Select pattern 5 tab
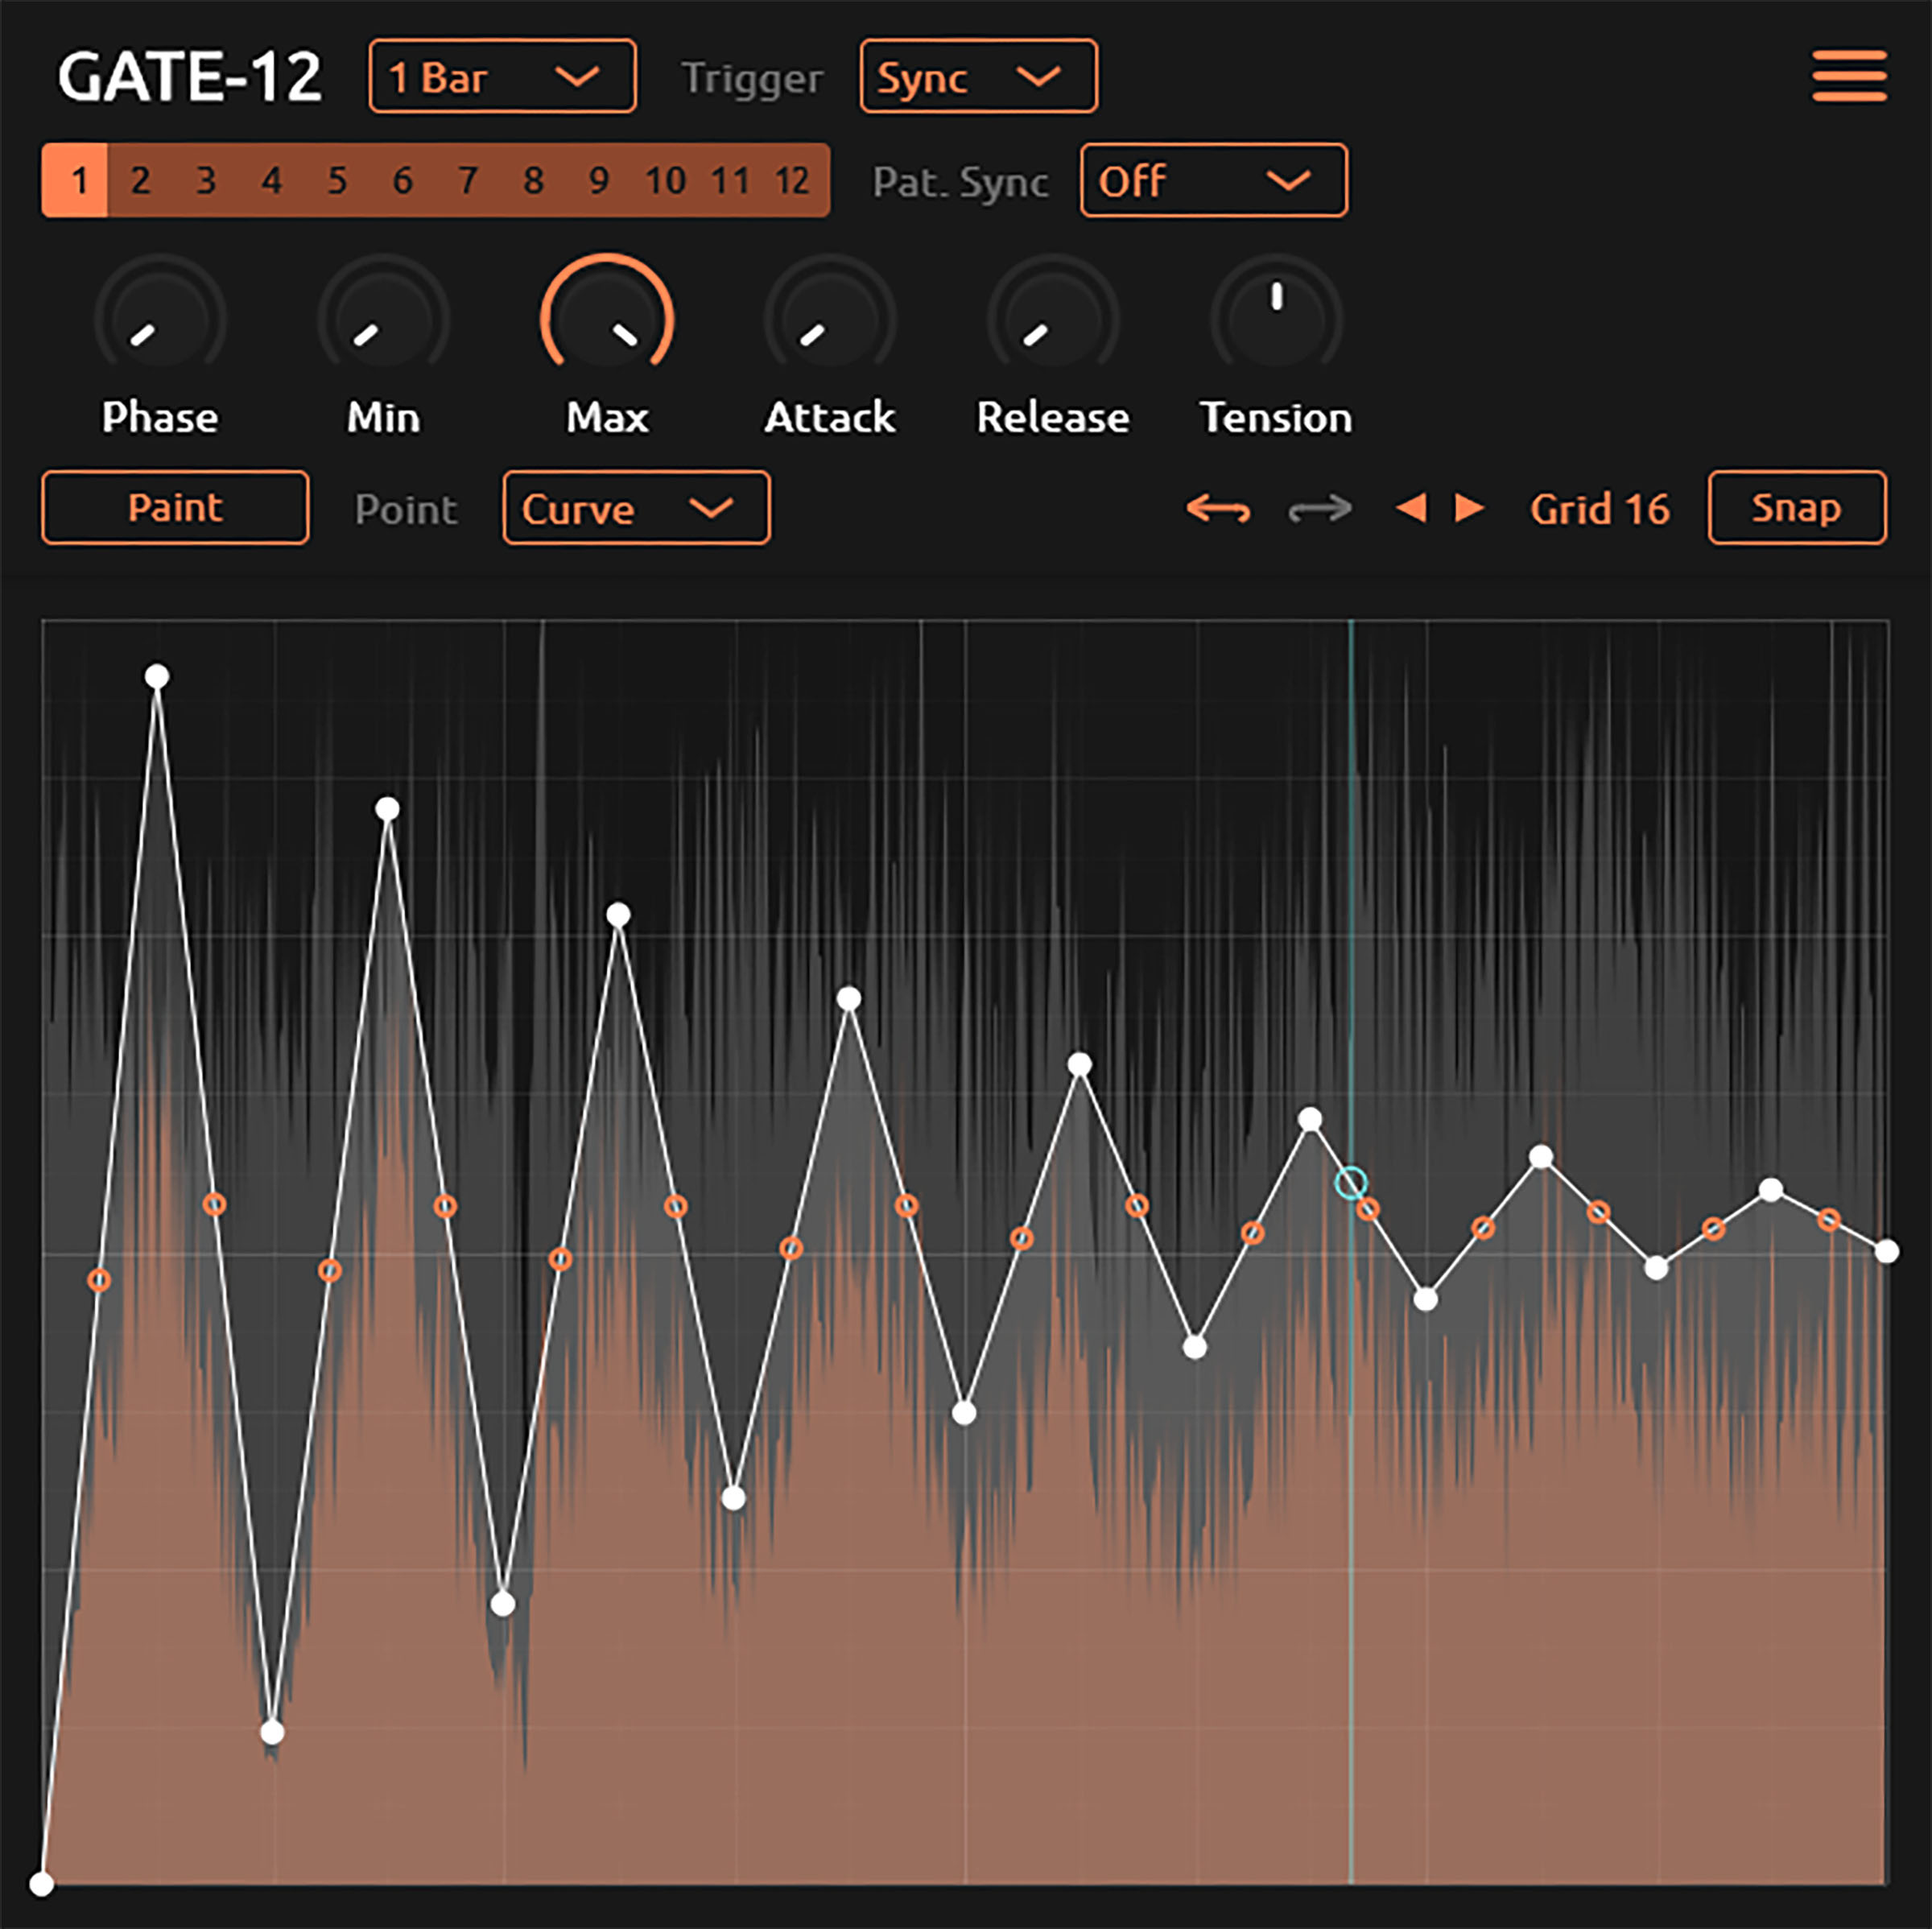1932x1929 pixels. click(337, 181)
